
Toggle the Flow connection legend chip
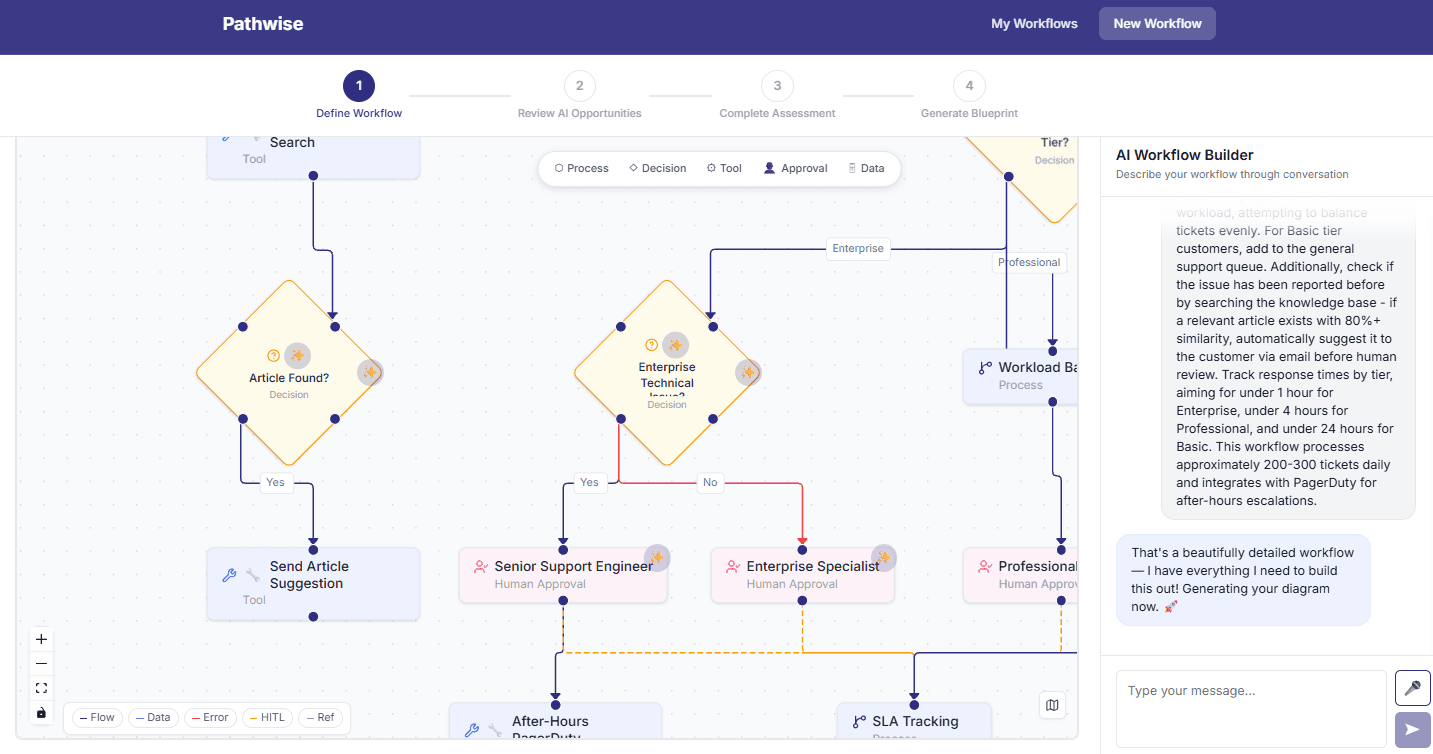click(x=96, y=717)
